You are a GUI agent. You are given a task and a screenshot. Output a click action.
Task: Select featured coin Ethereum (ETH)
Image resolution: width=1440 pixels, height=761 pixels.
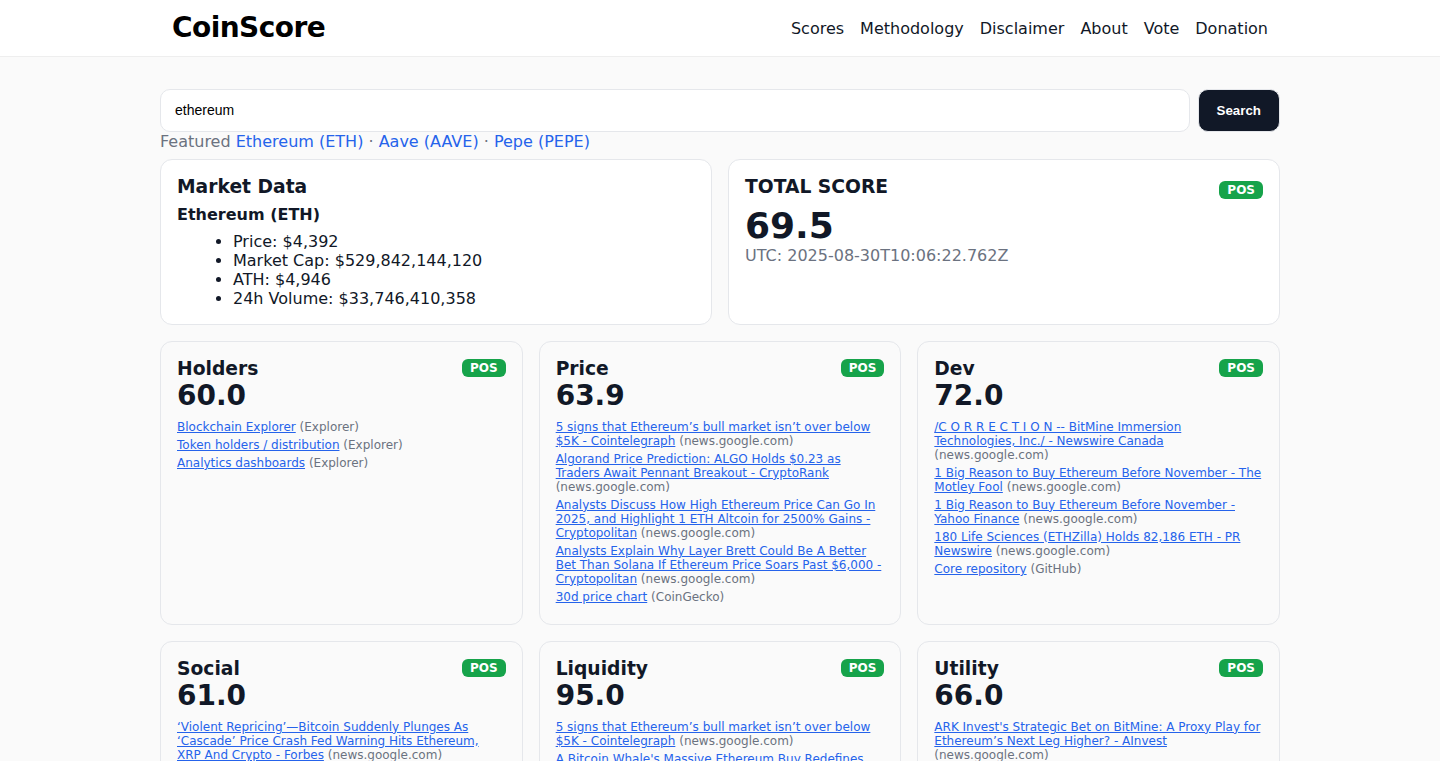[x=299, y=141]
